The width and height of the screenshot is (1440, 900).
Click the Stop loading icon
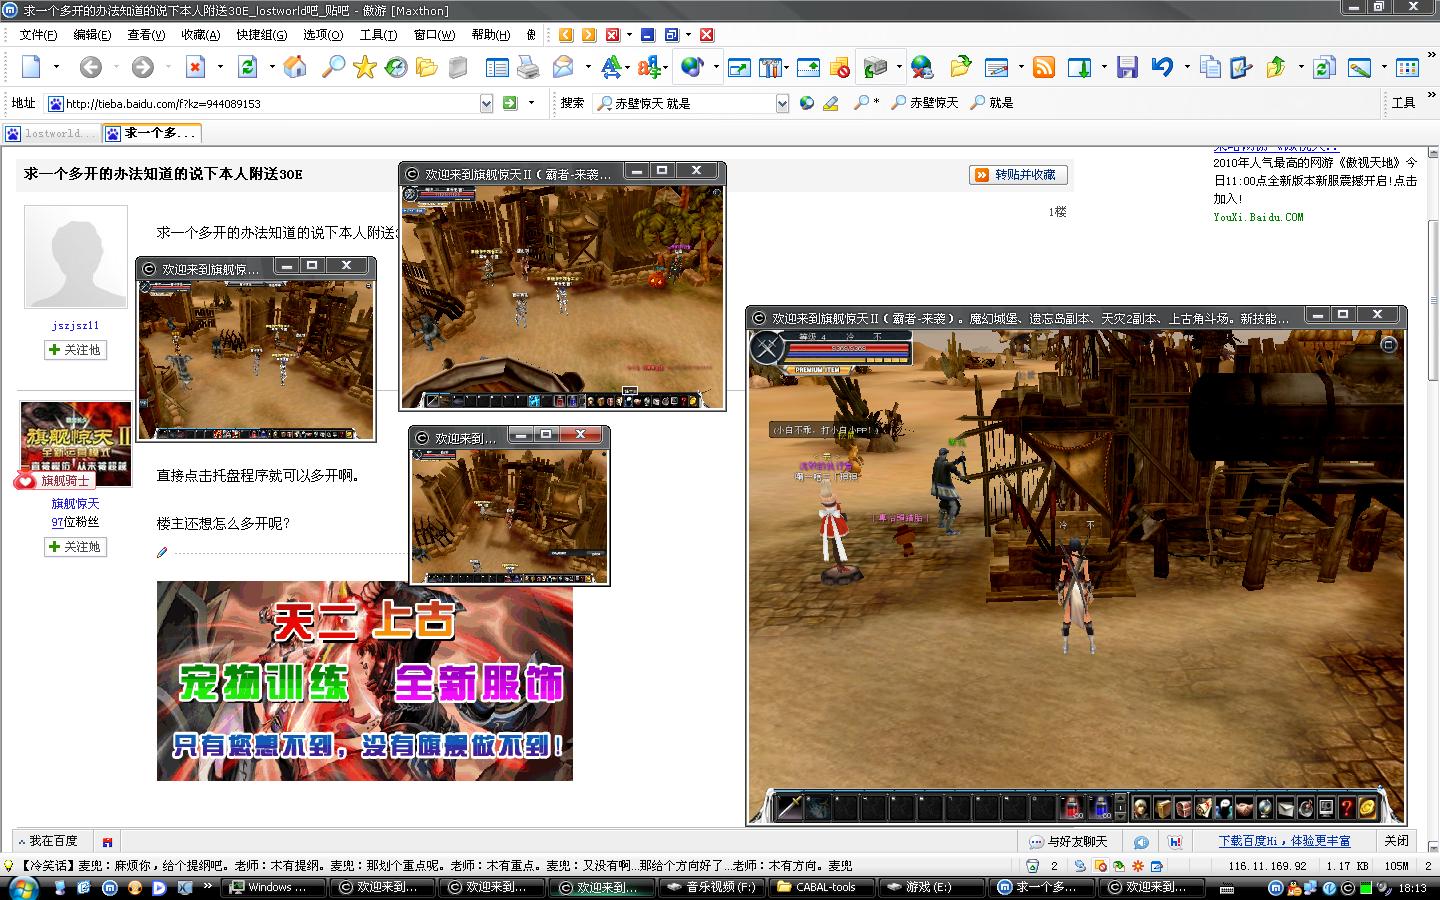pos(196,67)
